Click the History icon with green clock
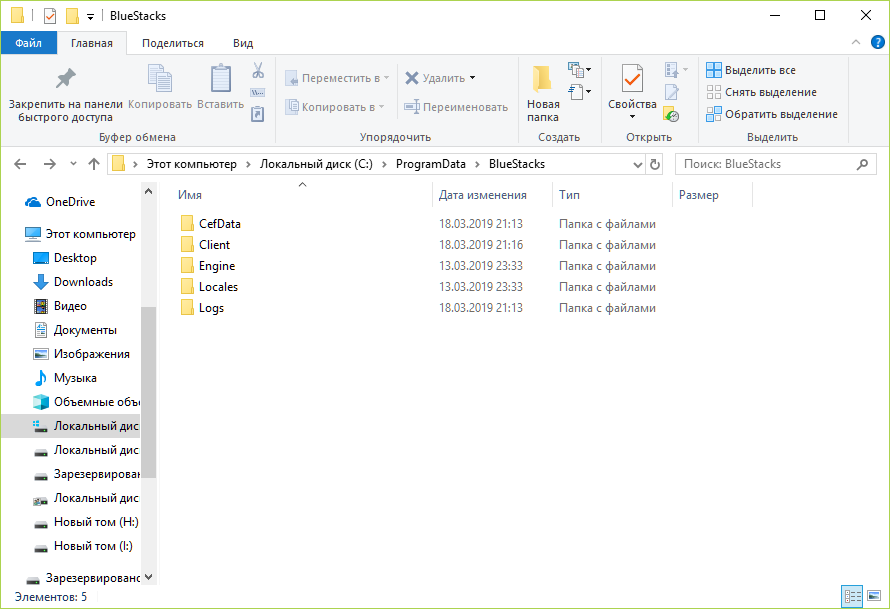 point(671,114)
